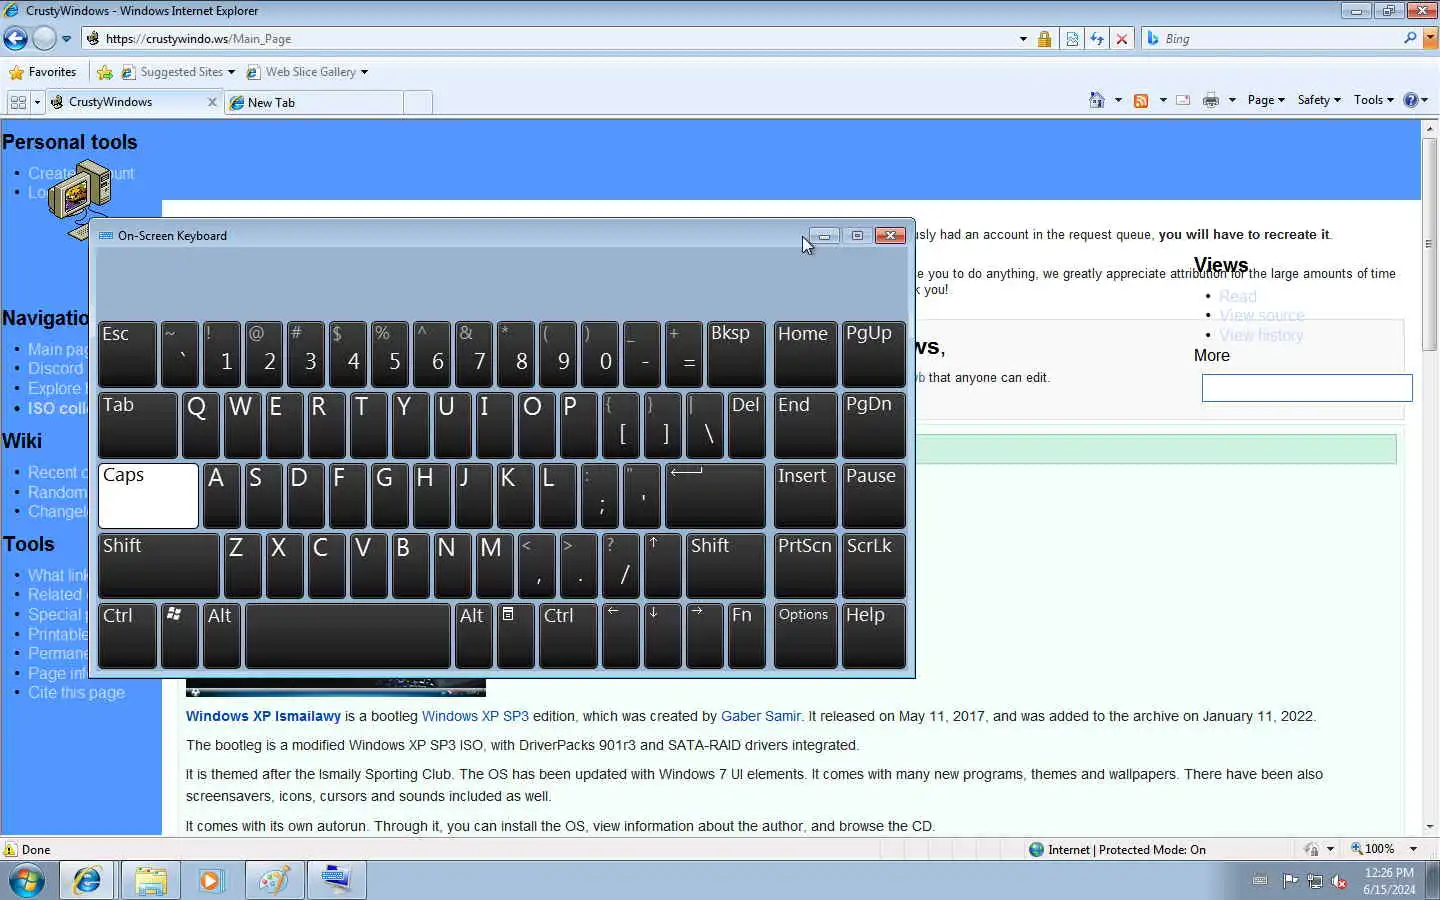Click the Options key on keyboard
Screen dimensions: 1440x900
tap(805, 635)
